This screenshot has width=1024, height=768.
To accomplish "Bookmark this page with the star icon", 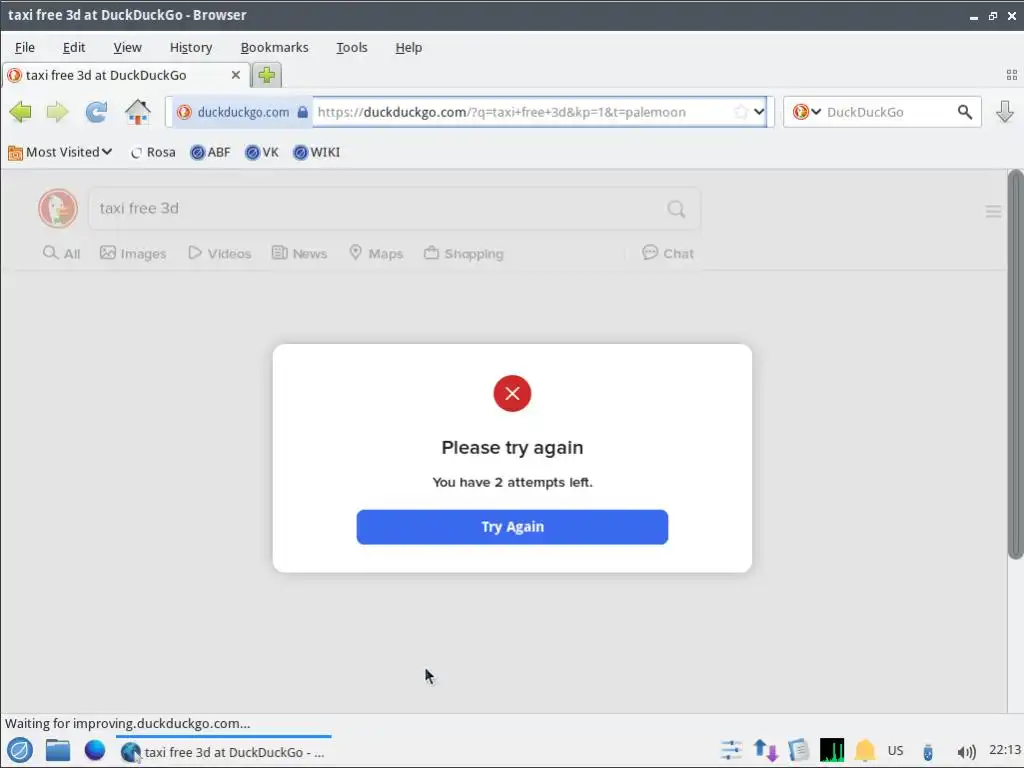I will tap(741, 112).
